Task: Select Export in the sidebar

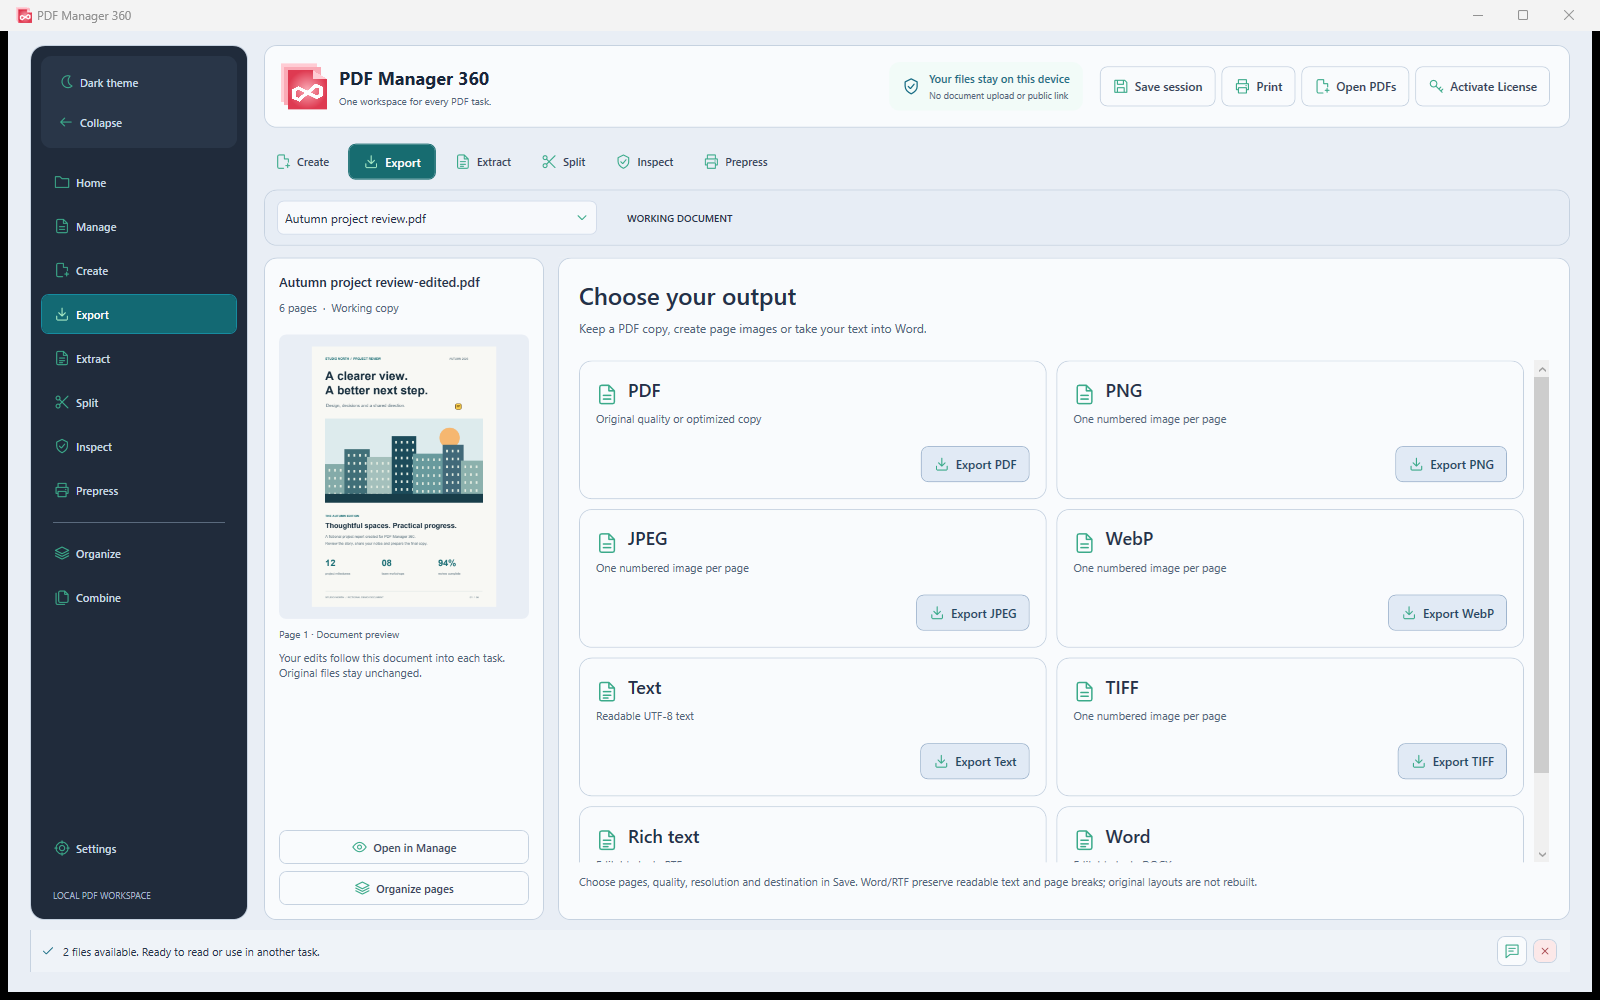Action: [139, 314]
